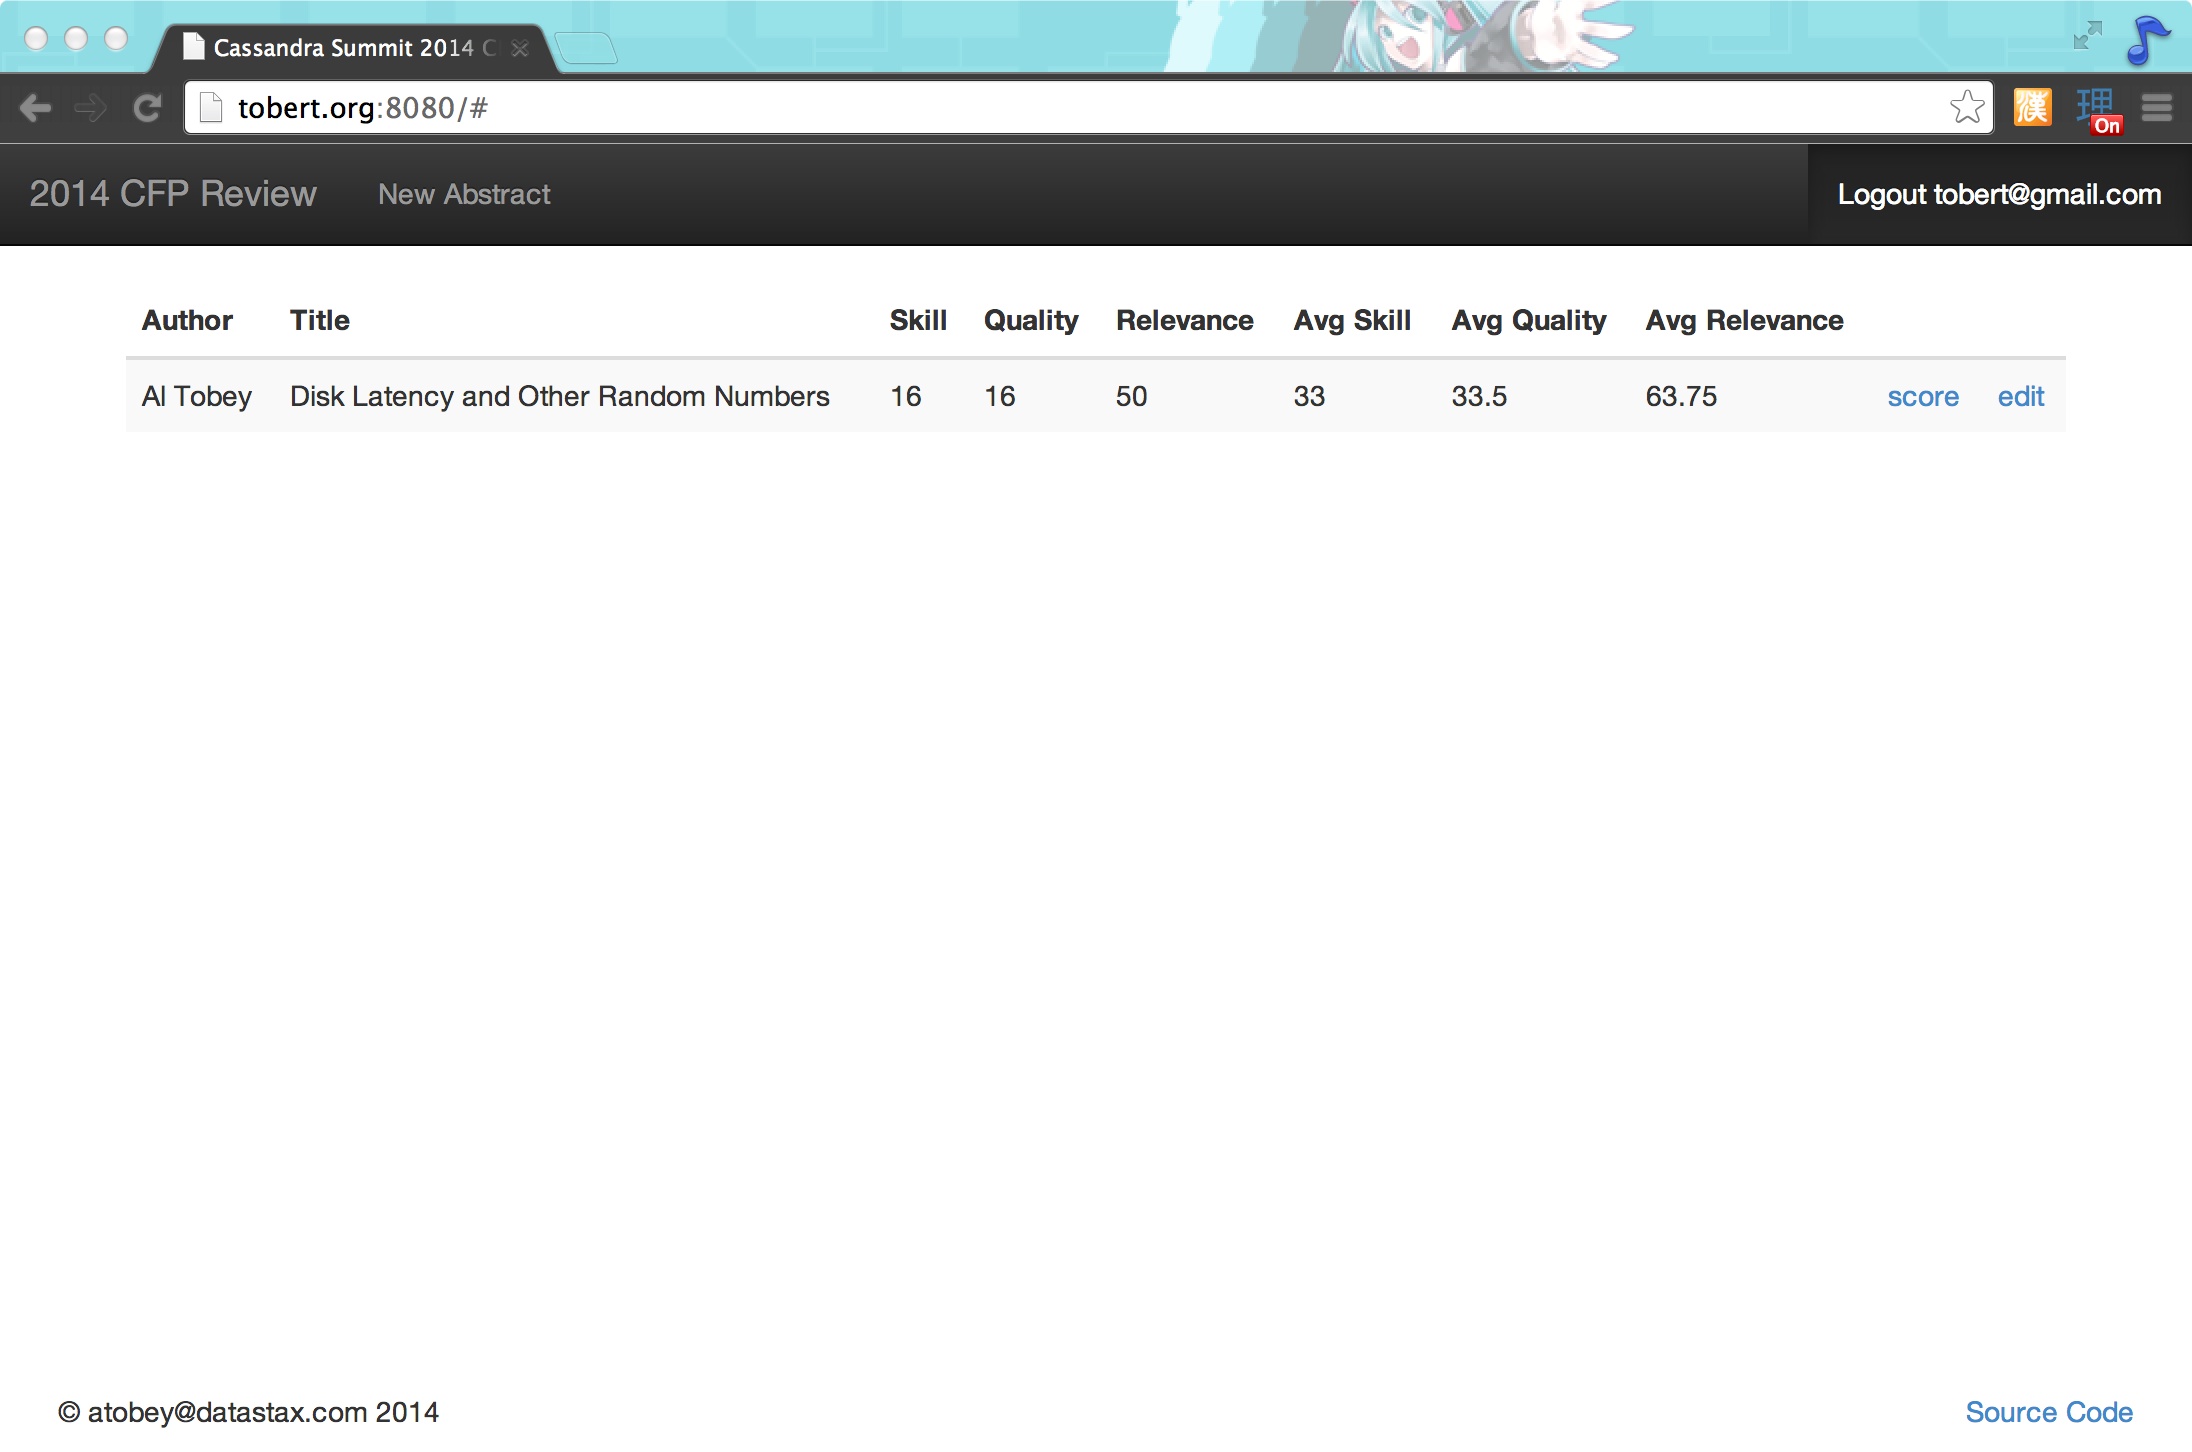The width and height of the screenshot is (2192, 1452).
Task: Close the Cassandra Summit 2014 tab
Action: [x=520, y=48]
